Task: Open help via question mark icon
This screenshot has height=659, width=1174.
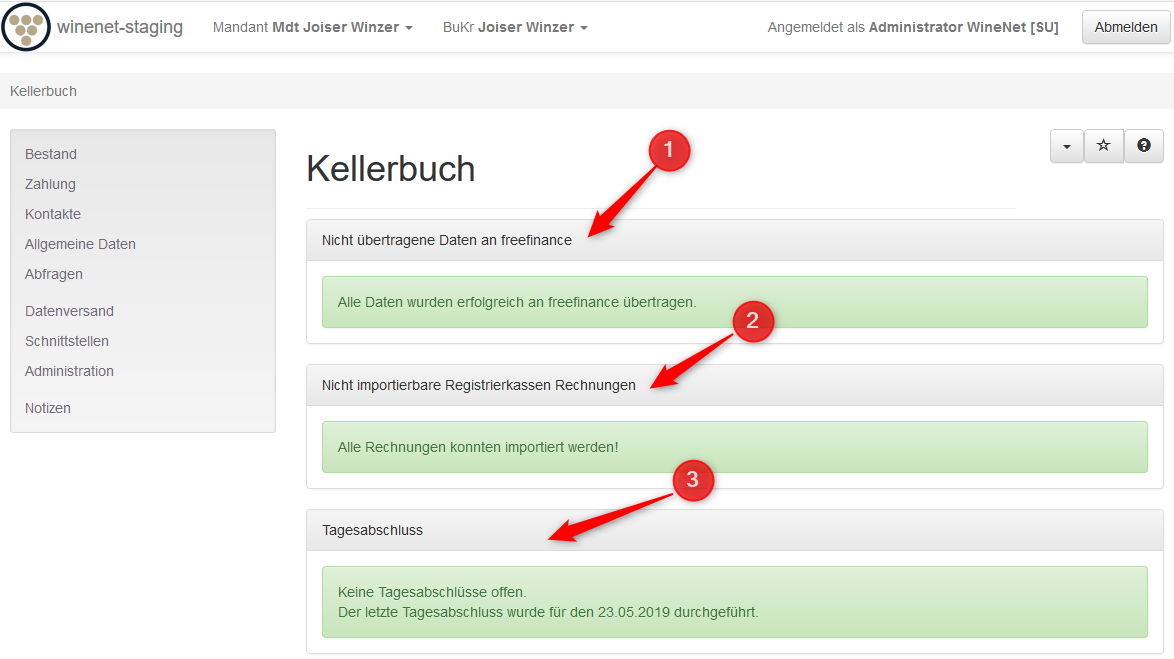Action: 1144,146
